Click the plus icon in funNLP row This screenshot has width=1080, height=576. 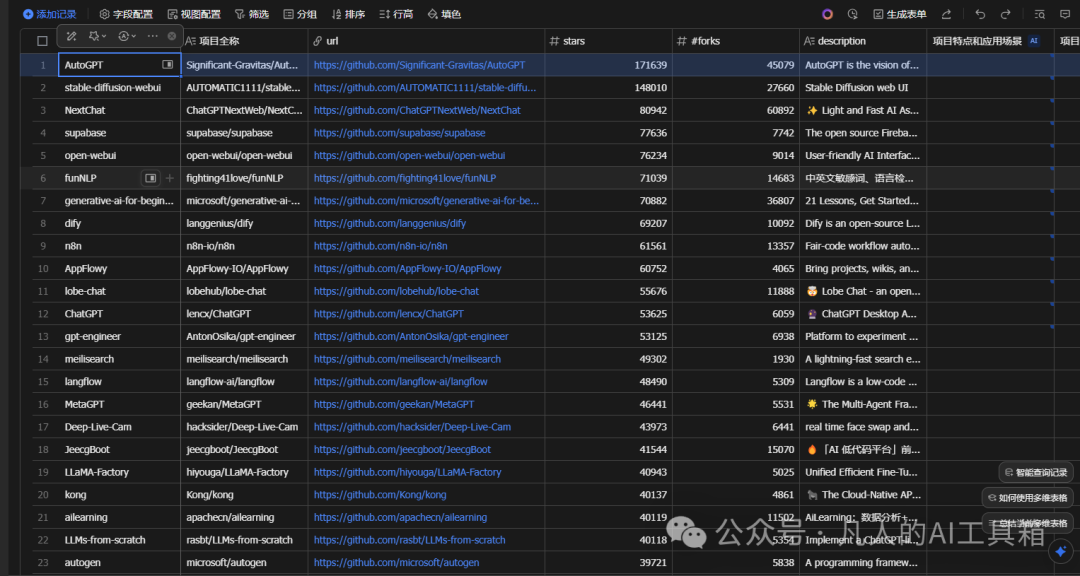pyautogui.click(x=169, y=178)
